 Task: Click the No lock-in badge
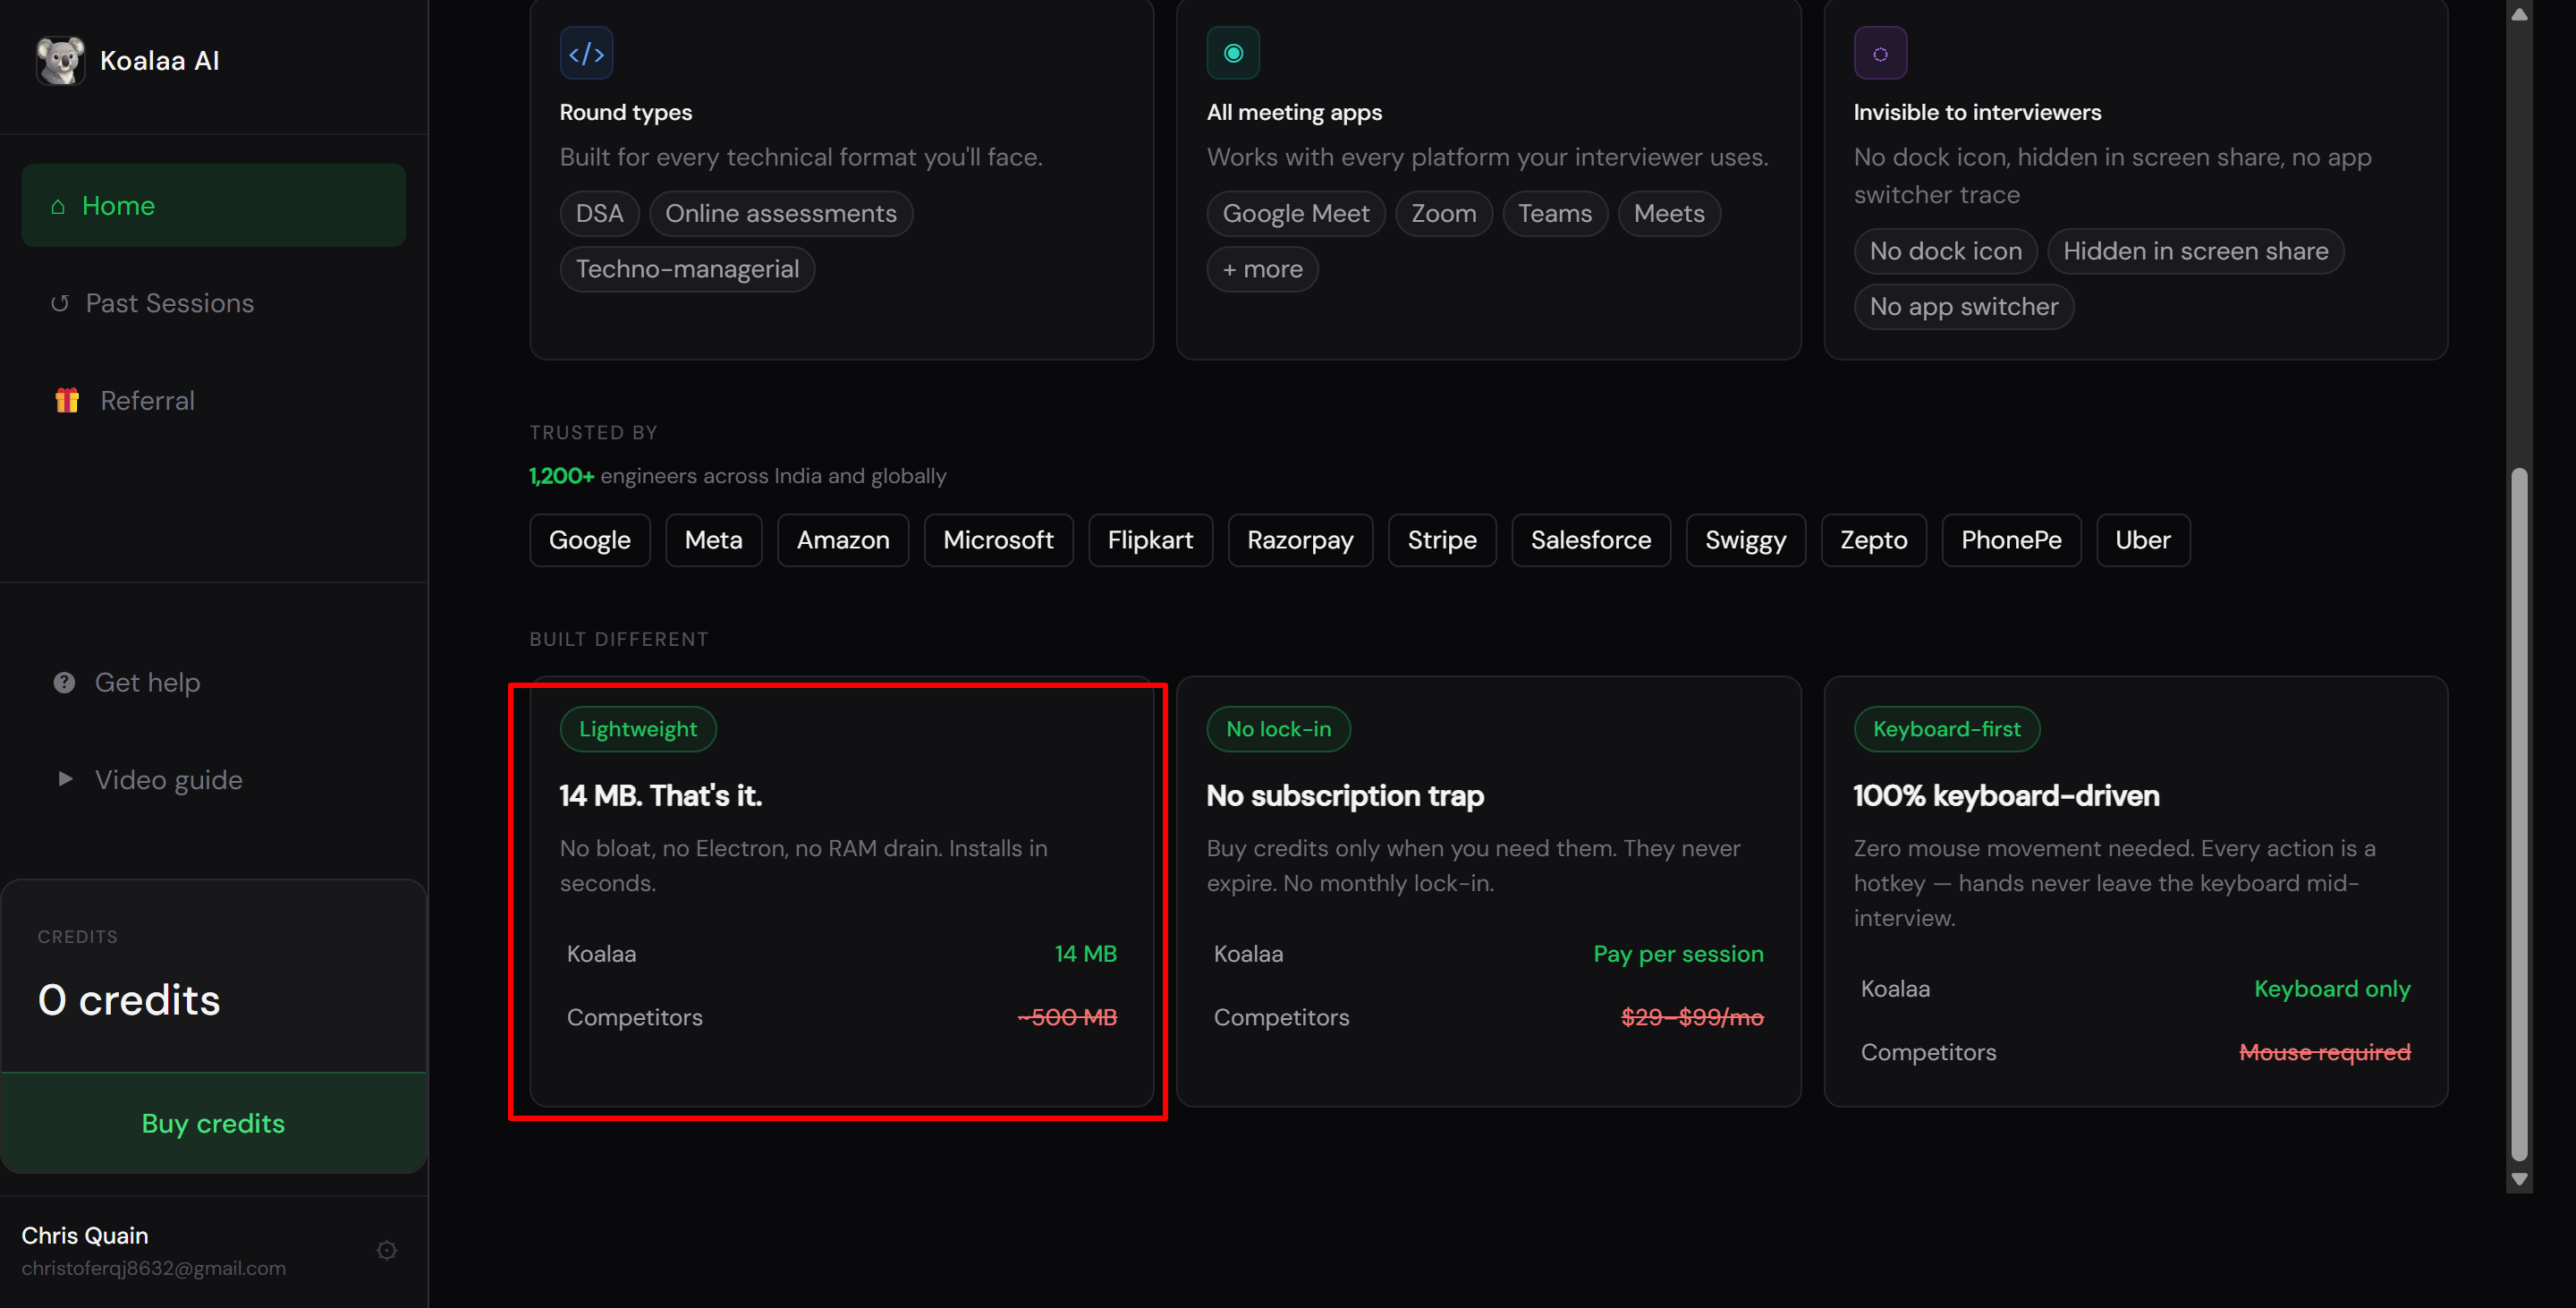pyautogui.click(x=1278, y=729)
